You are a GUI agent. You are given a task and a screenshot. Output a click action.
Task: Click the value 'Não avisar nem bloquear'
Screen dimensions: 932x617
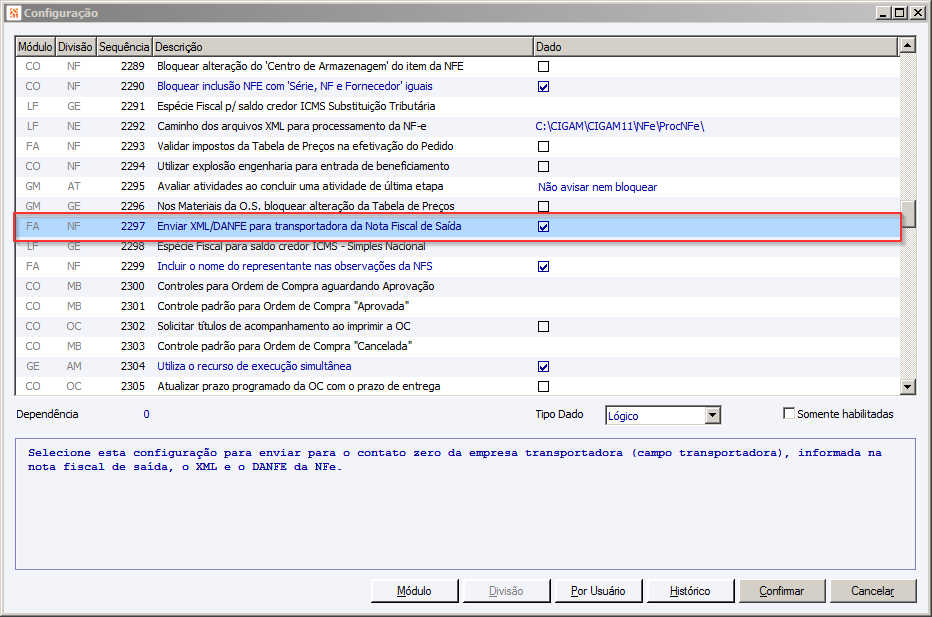(597, 187)
